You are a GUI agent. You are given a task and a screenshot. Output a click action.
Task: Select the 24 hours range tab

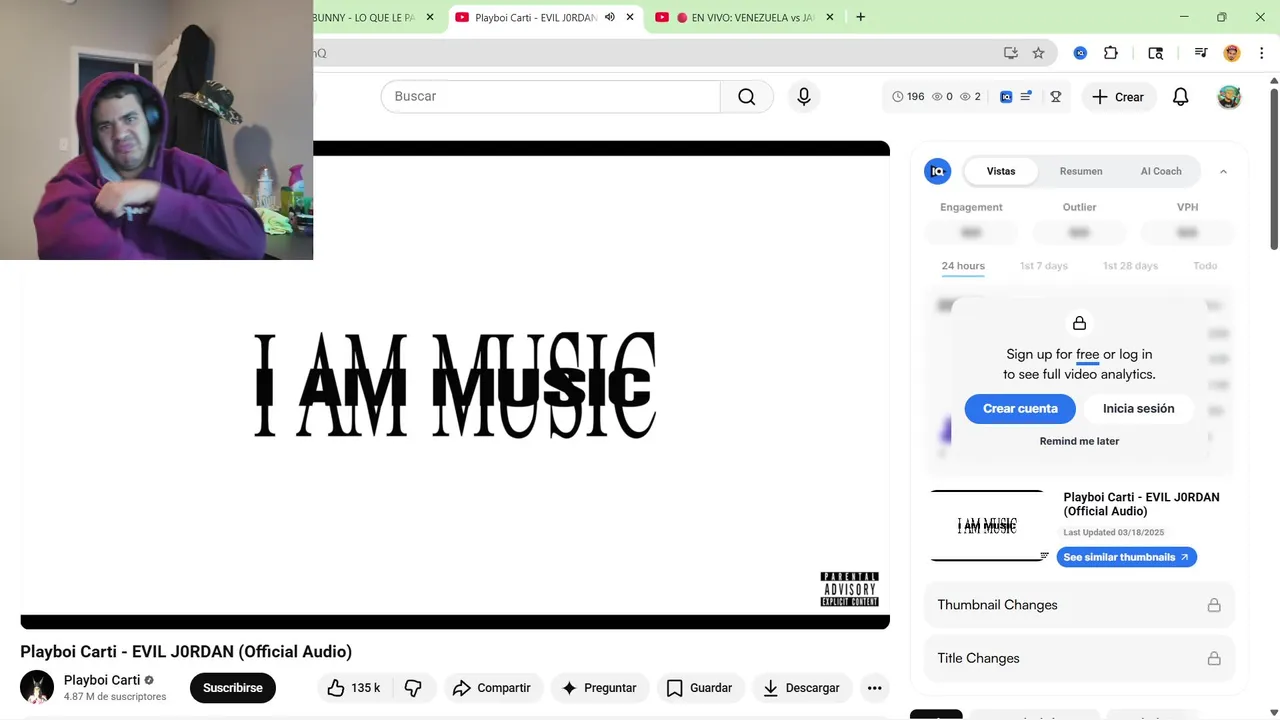pyautogui.click(x=963, y=266)
